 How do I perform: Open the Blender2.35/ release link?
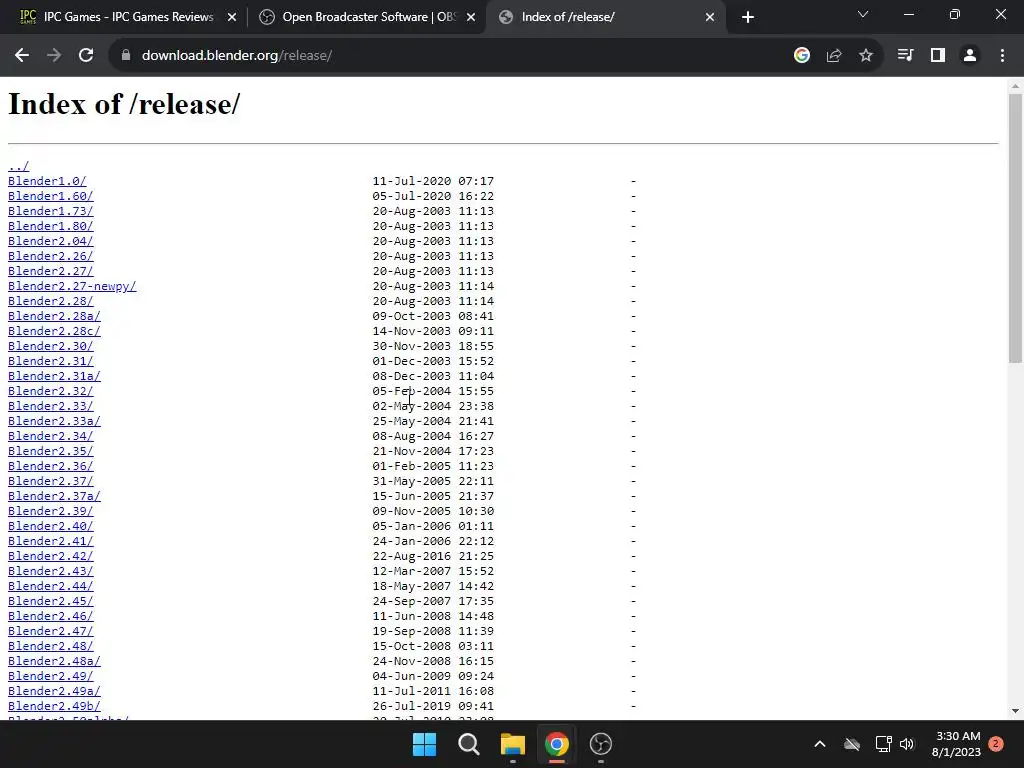(50, 451)
